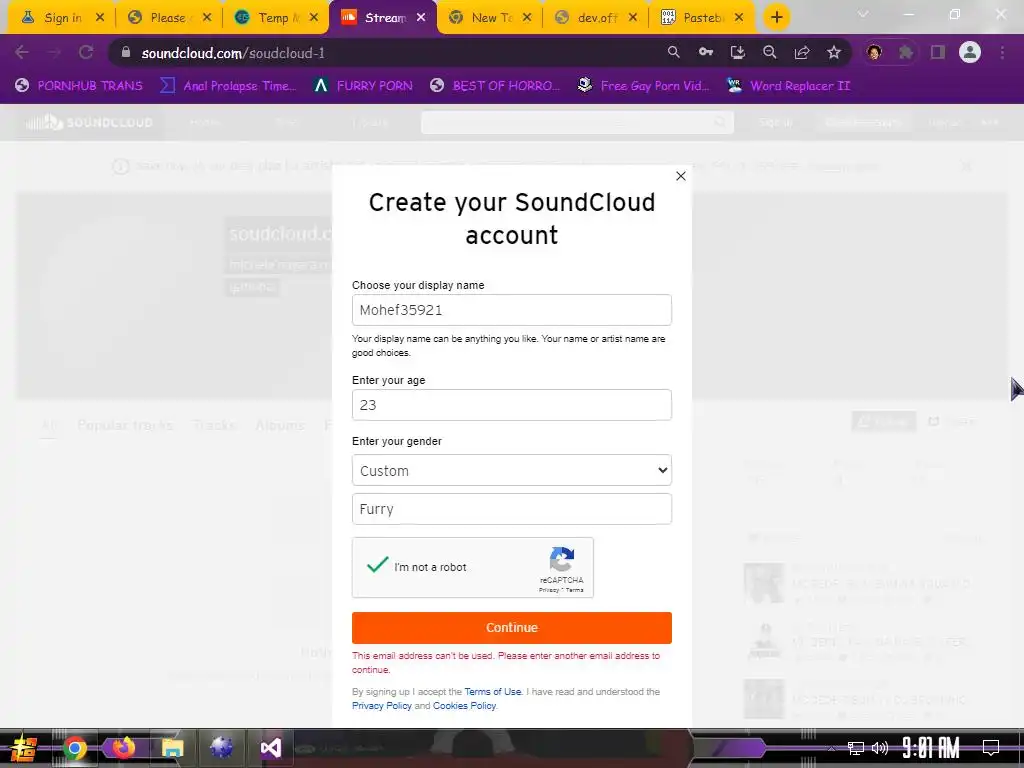Click the browser back arrow
The image size is (1024, 768).
[x=22, y=52]
